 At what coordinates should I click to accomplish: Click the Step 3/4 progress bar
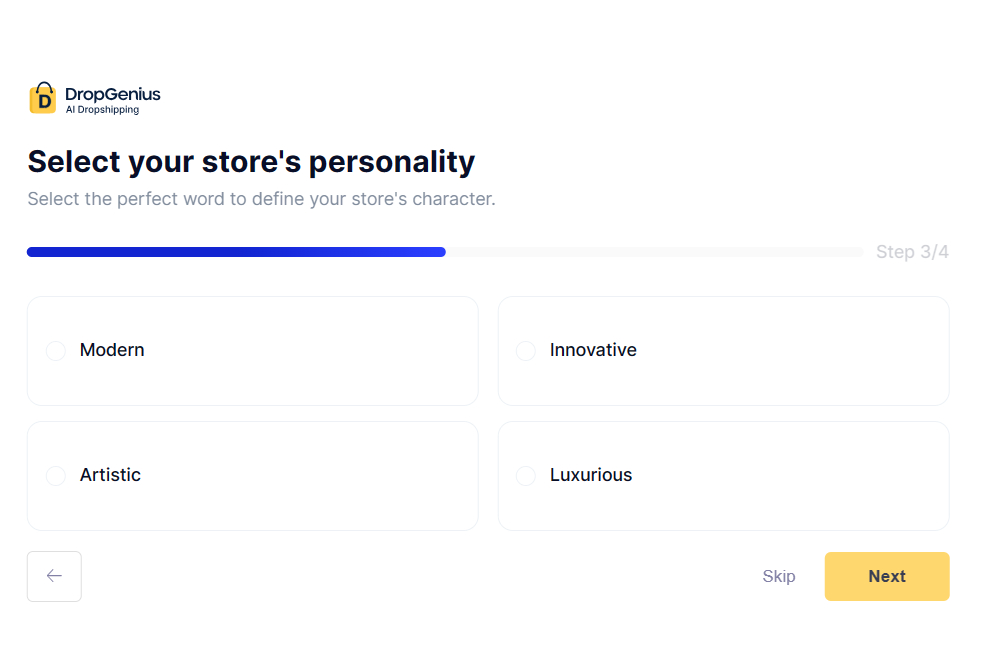pyautogui.click(x=445, y=251)
